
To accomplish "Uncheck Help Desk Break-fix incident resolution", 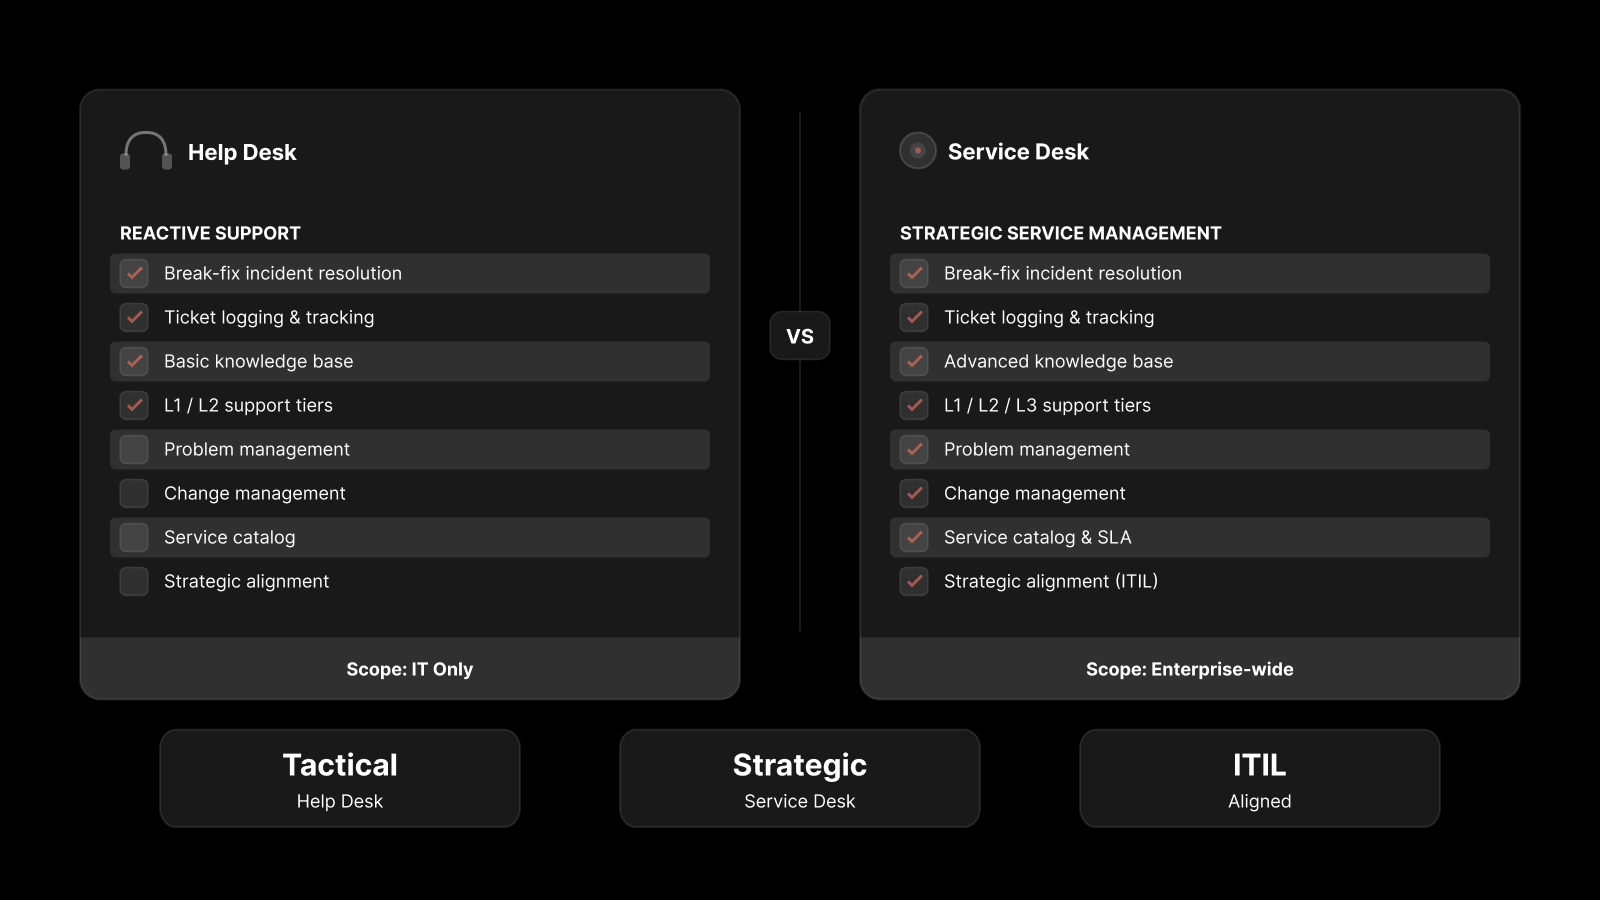I will 134,273.
